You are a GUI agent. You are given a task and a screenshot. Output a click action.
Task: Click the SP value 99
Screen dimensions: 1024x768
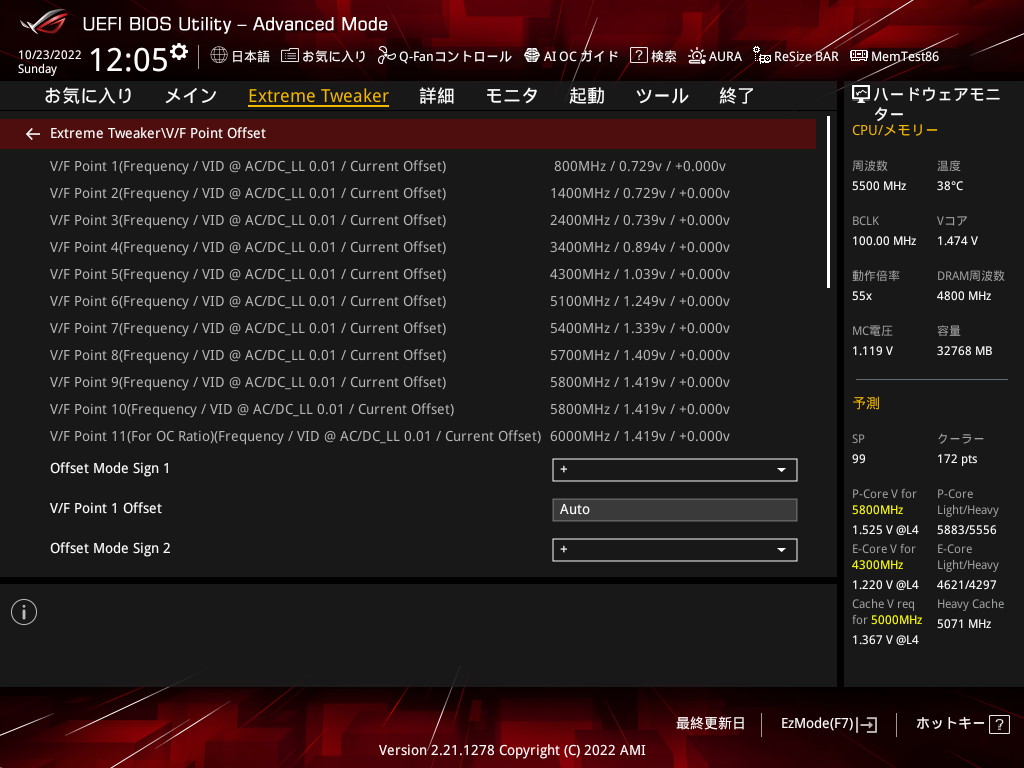[x=859, y=459]
